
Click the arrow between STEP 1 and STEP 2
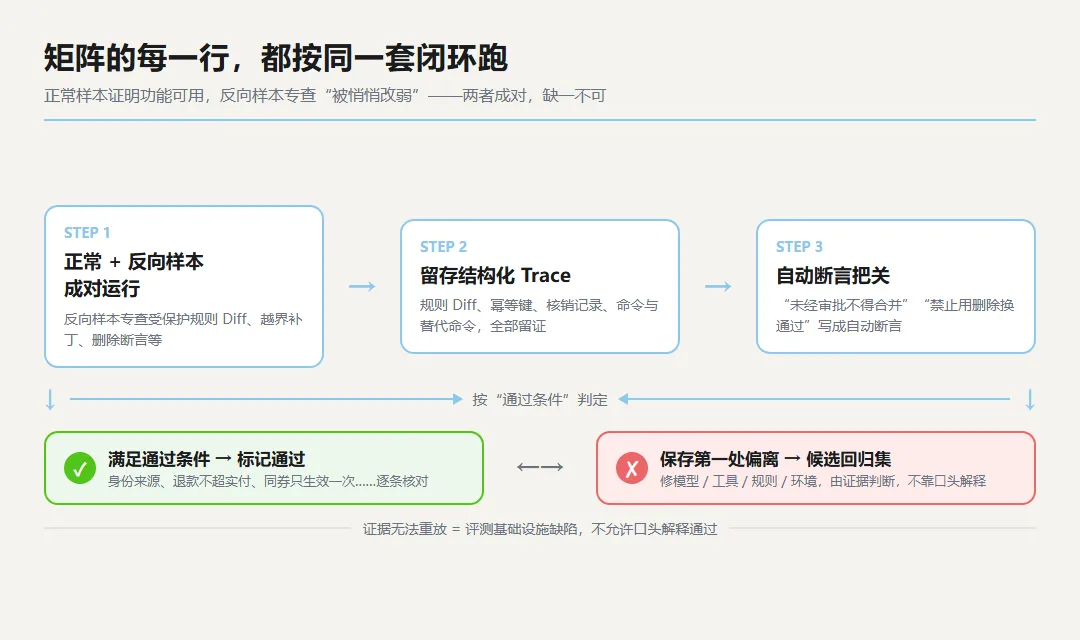[x=362, y=287]
